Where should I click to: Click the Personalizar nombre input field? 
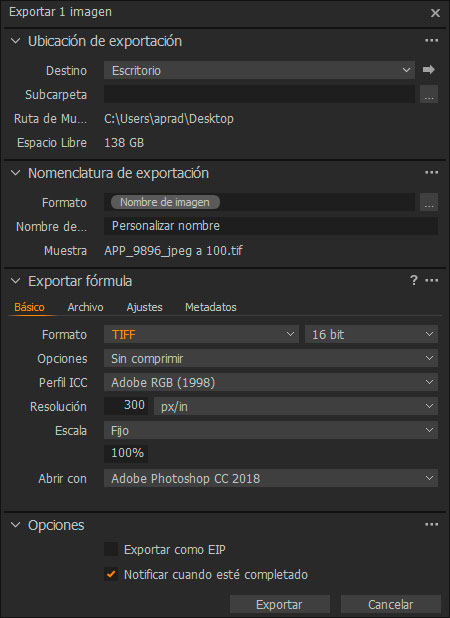click(x=271, y=226)
